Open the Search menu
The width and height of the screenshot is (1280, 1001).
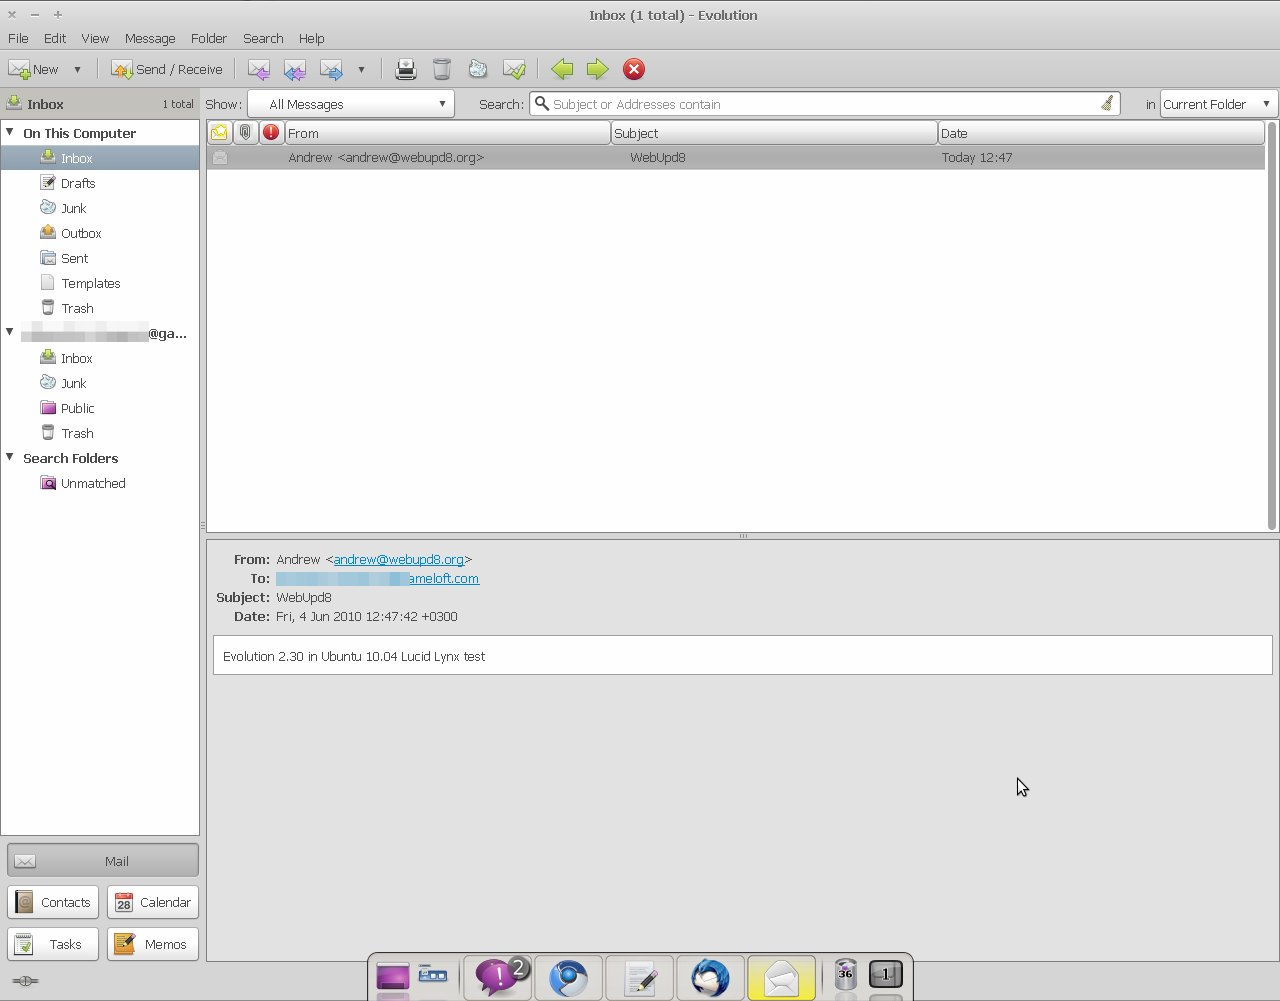263,38
